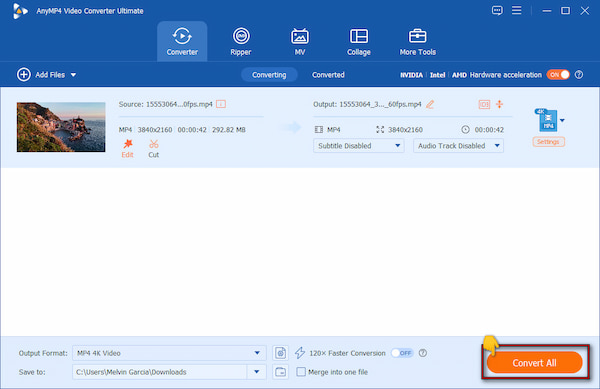
Task: Open Hardware acceleration help icon
Action: (579, 75)
